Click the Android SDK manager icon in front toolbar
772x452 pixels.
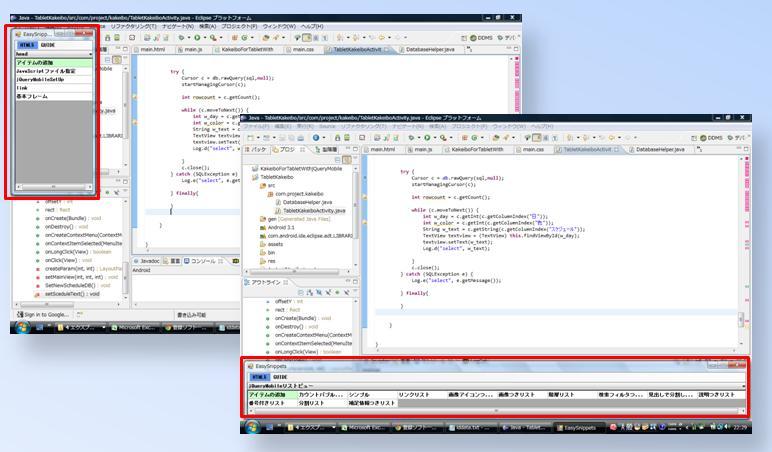click(x=338, y=138)
